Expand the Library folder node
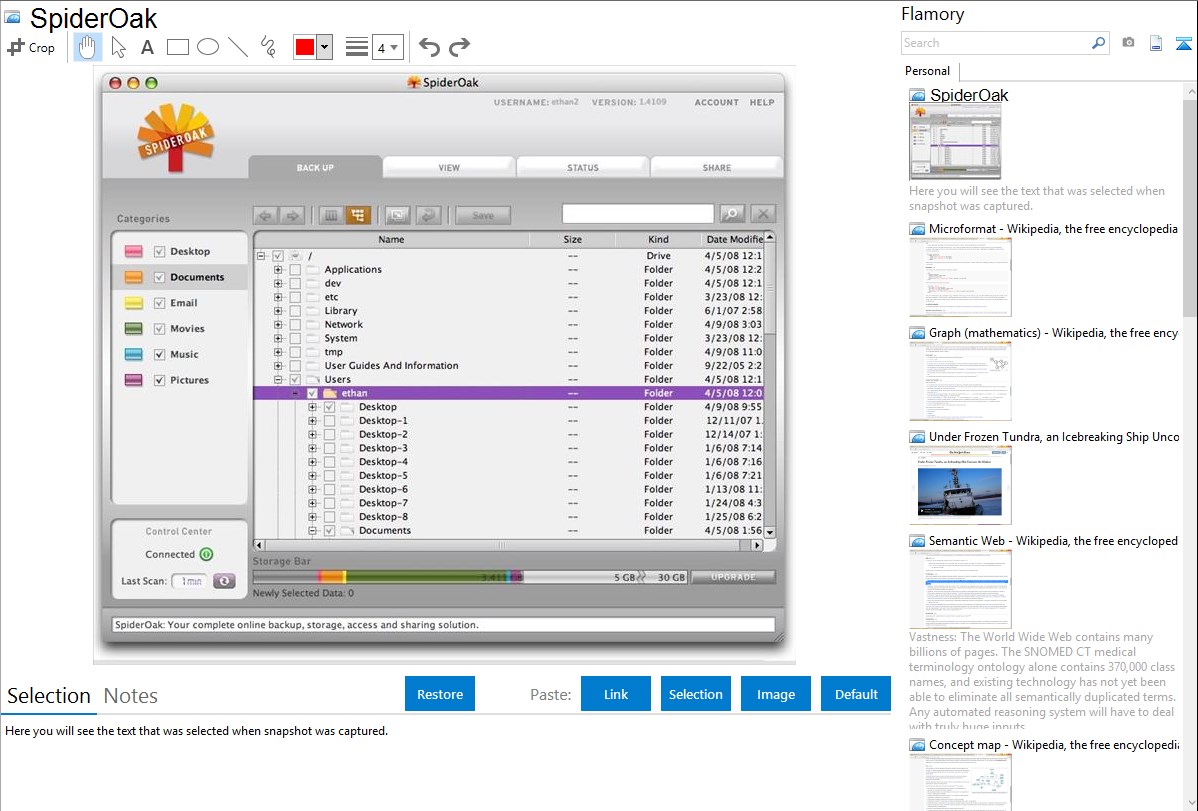The image size is (1198, 811). pyautogui.click(x=278, y=311)
